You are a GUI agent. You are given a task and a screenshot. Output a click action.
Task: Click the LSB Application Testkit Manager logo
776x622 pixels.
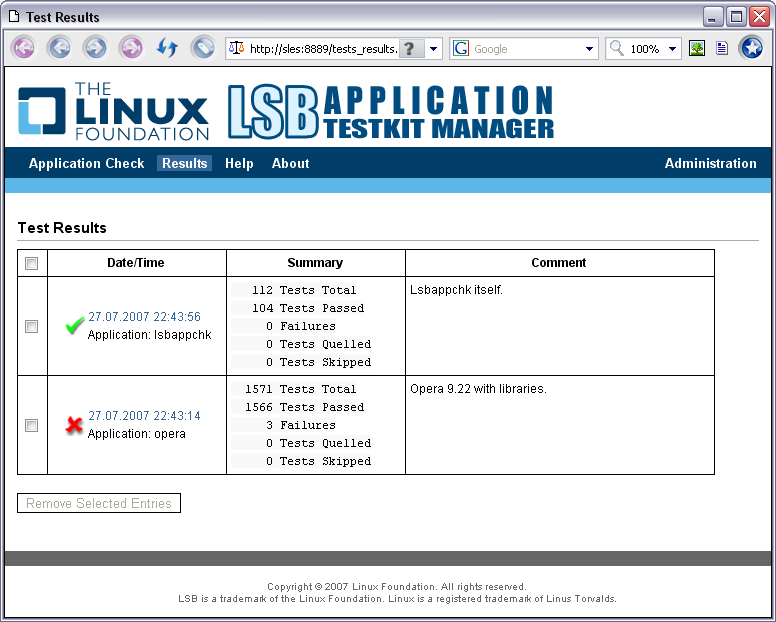coord(390,111)
